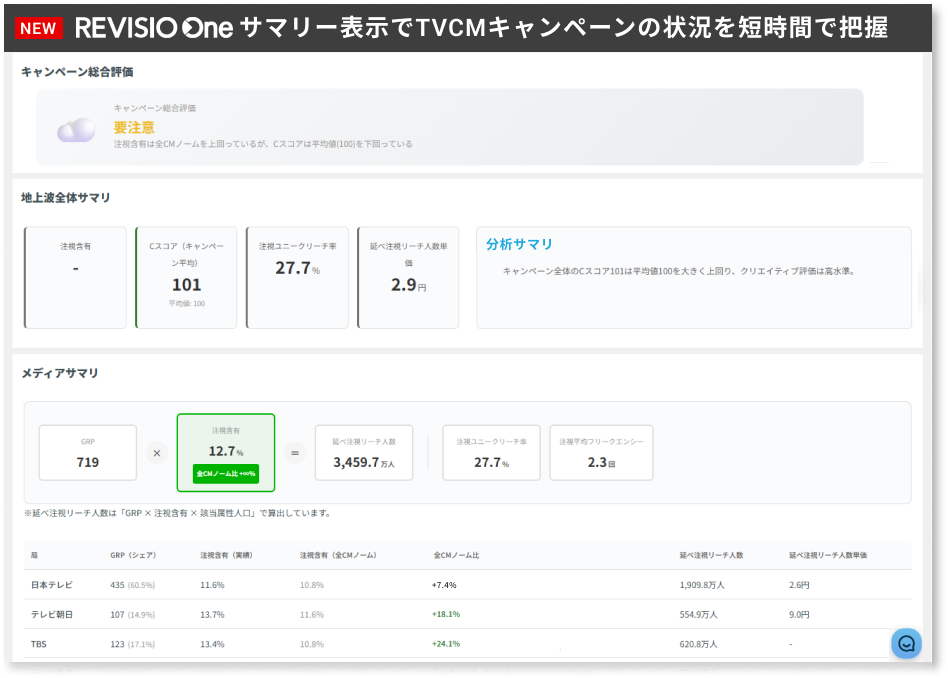Click the 全CMノーム比 column header

click(456, 555)
